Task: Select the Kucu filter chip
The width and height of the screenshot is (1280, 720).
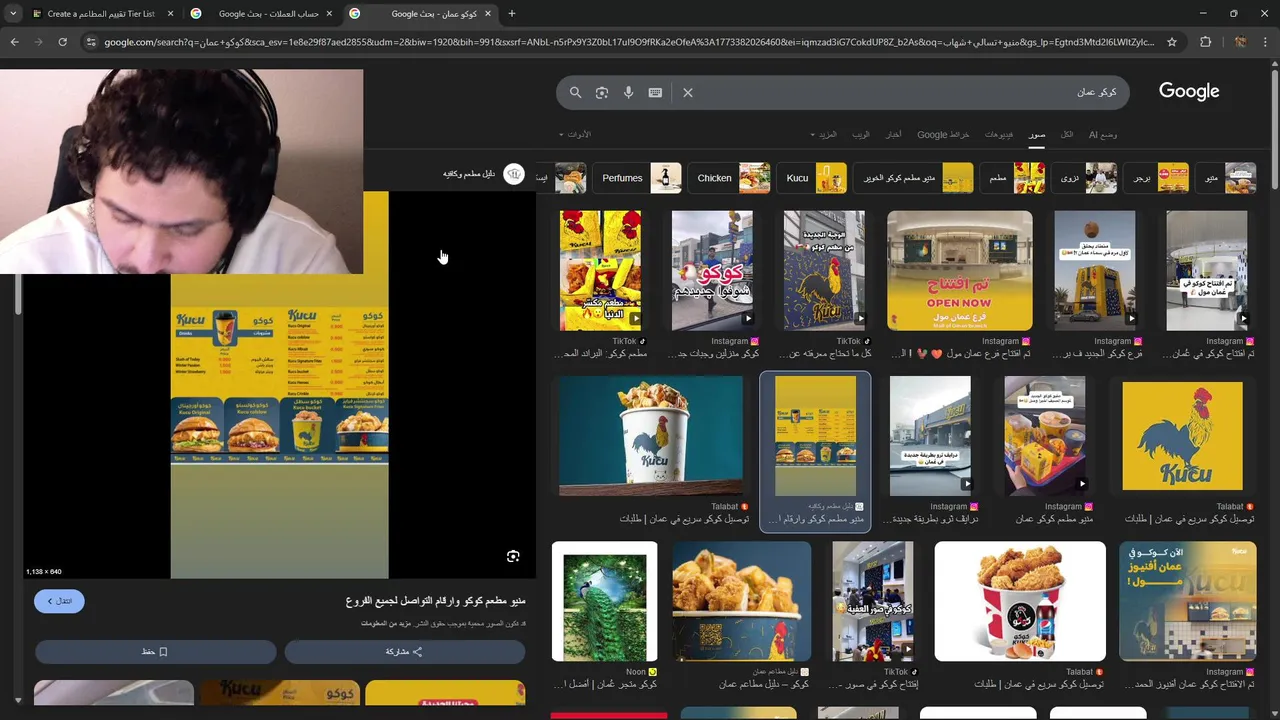Action: tap(813, 178)
